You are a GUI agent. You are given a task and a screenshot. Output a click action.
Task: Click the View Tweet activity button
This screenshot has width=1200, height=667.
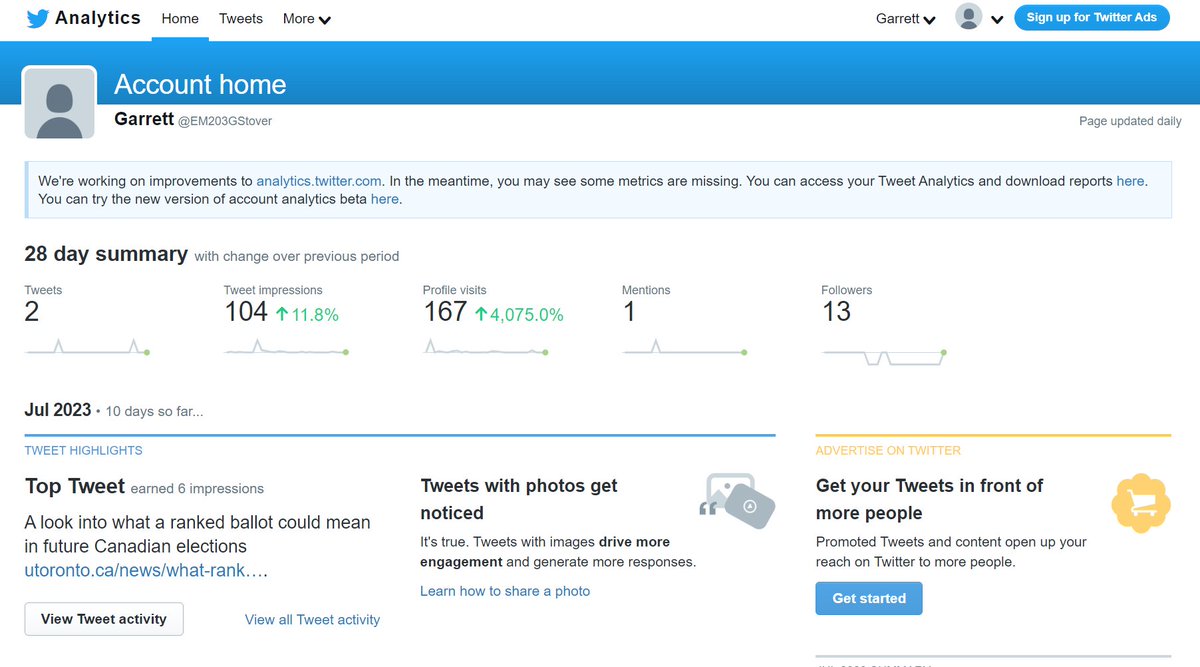pyautogui.click(x=104, y=619)
